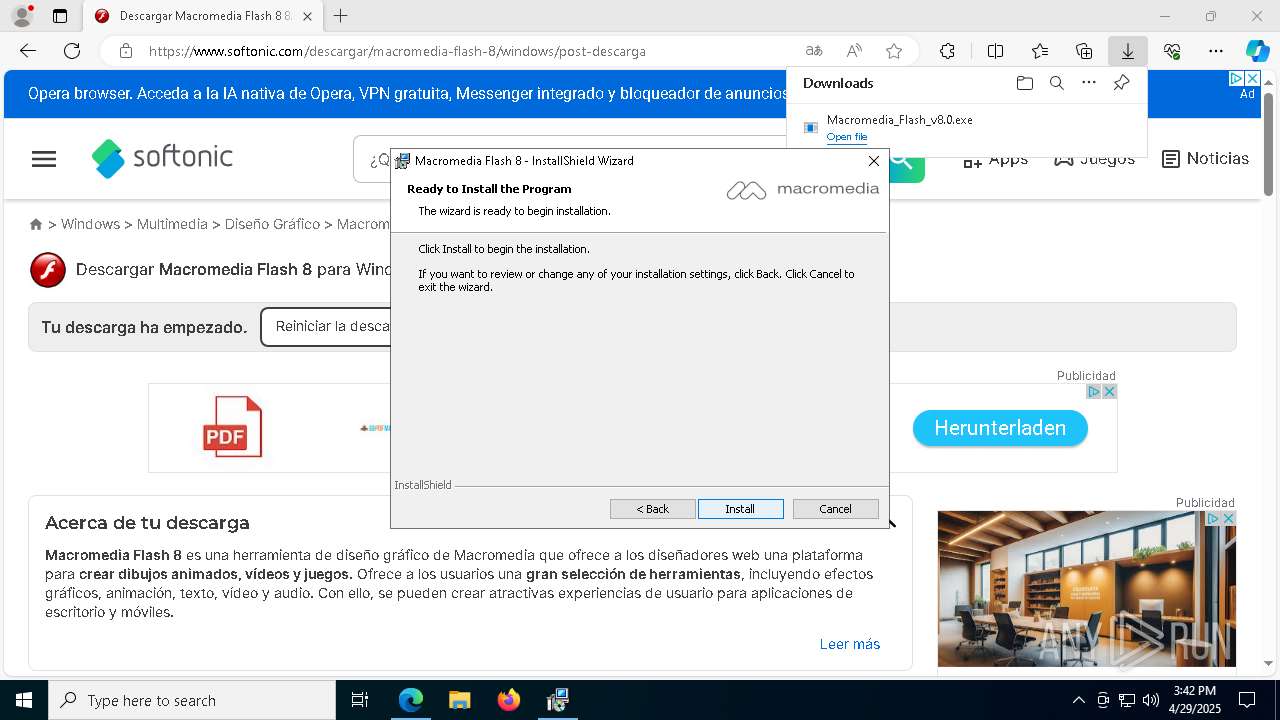Open Softonic hamburger menu
This screenshot has width=1280, height=720.
[44, 159]
